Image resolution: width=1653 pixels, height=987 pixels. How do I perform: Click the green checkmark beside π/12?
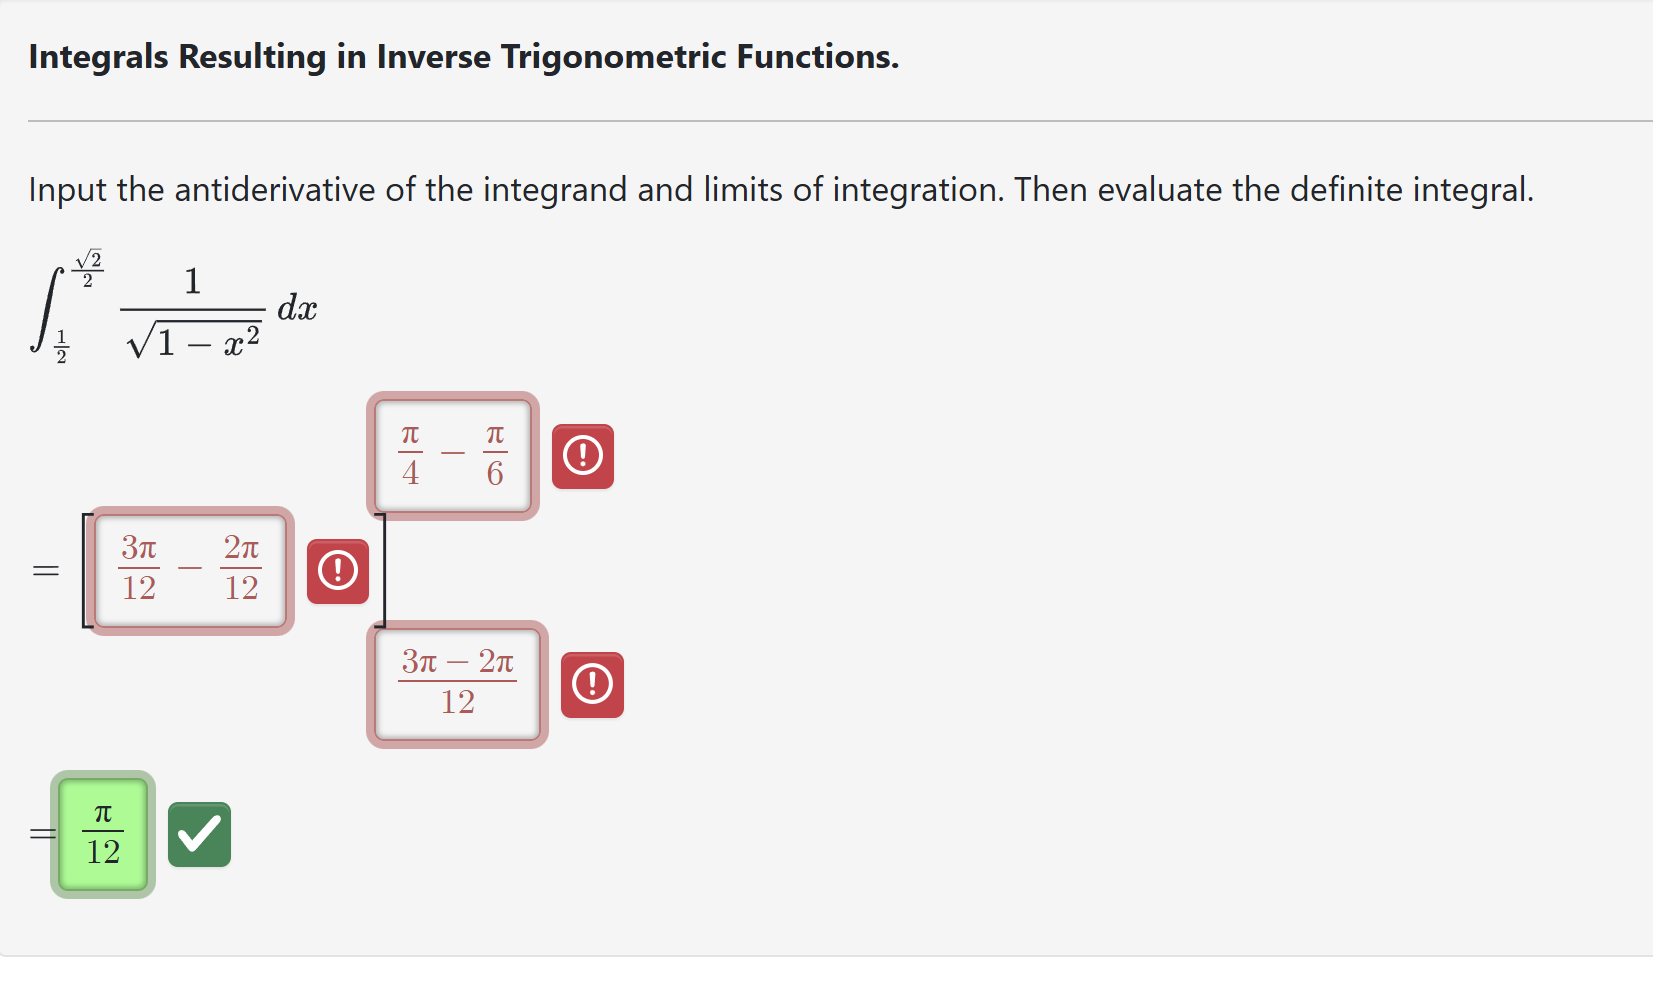click(199, 833)
